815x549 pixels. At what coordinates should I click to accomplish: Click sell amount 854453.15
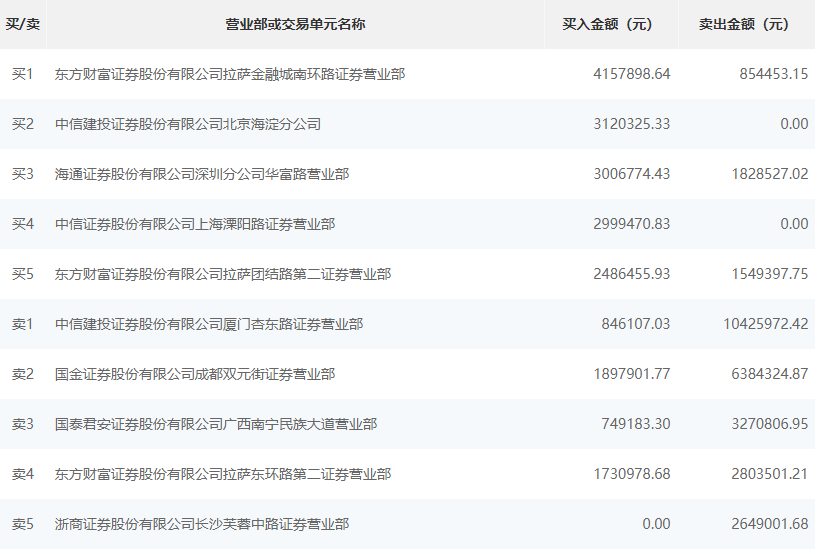[774, 74]
